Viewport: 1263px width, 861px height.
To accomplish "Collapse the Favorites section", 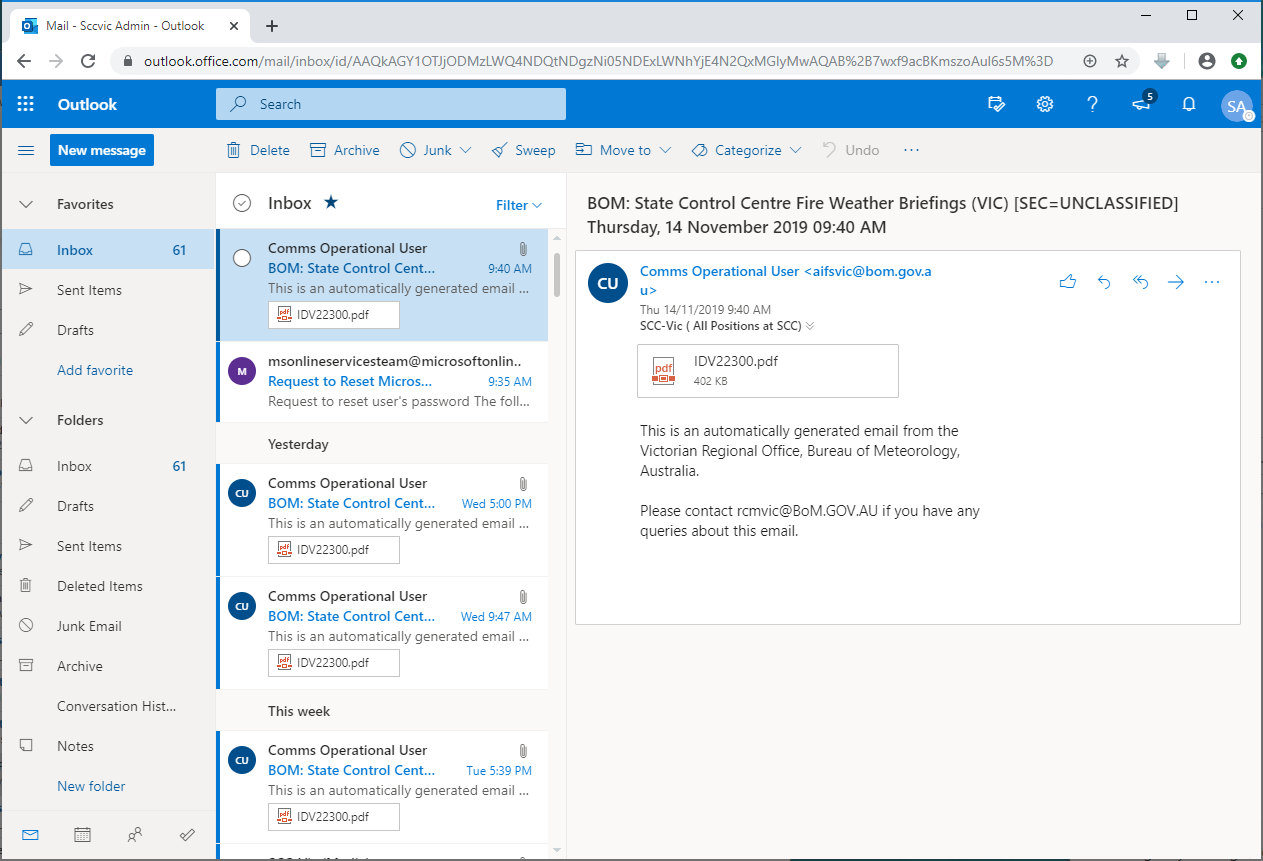I will point(27,204).
